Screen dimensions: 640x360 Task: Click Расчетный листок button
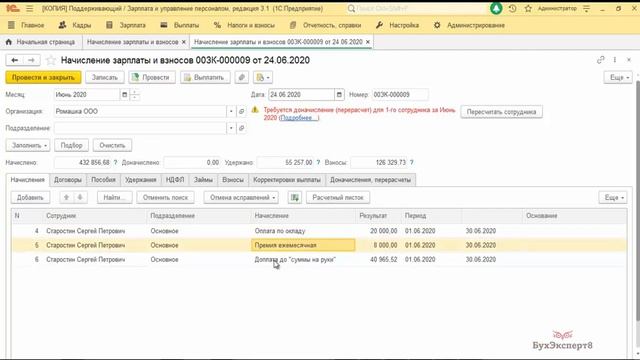(338, 198)
